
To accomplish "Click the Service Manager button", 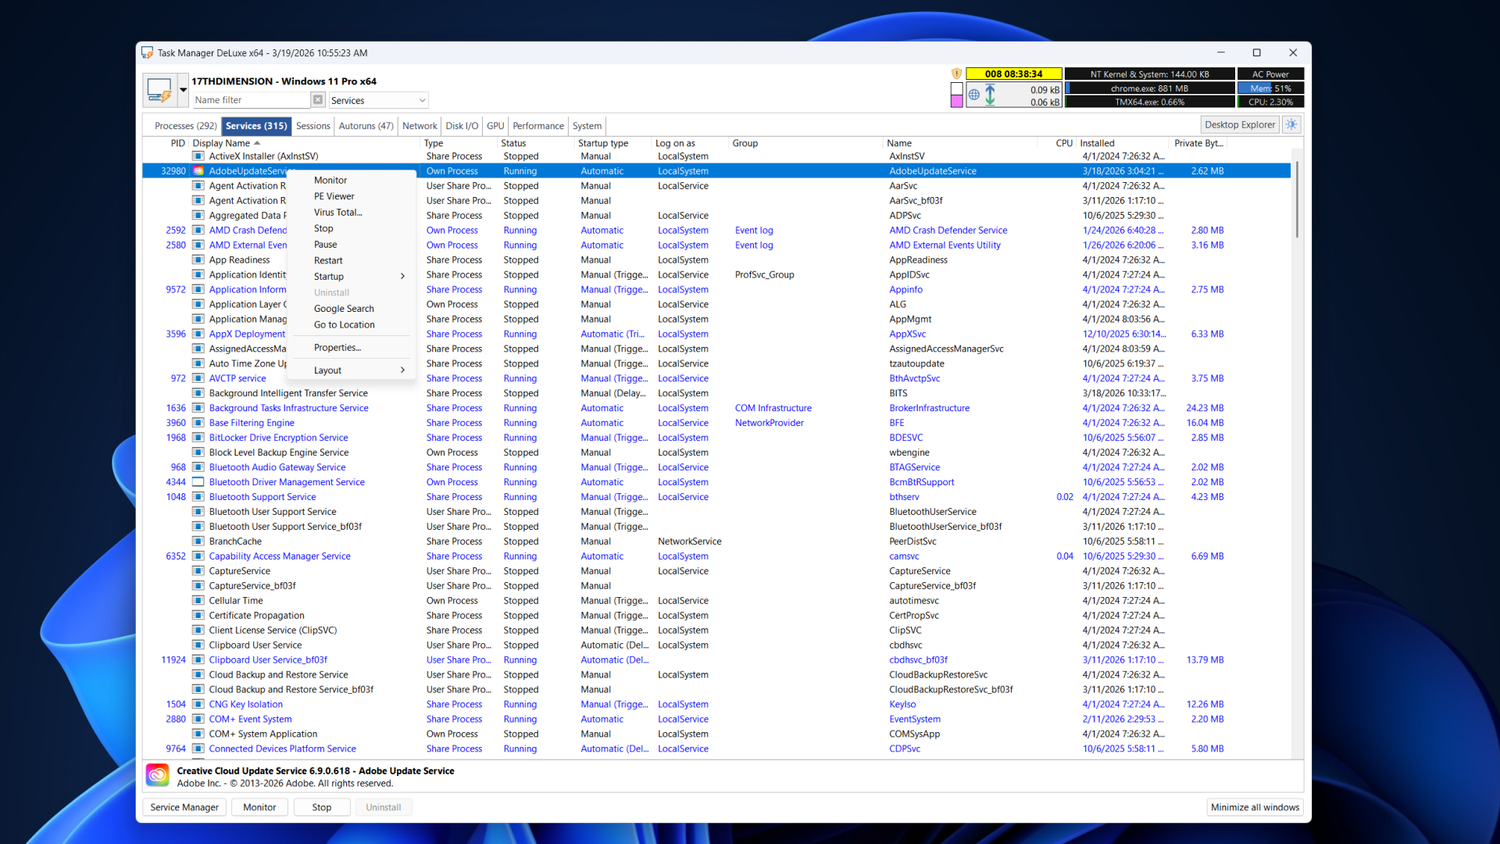I will tap(184, 807).
